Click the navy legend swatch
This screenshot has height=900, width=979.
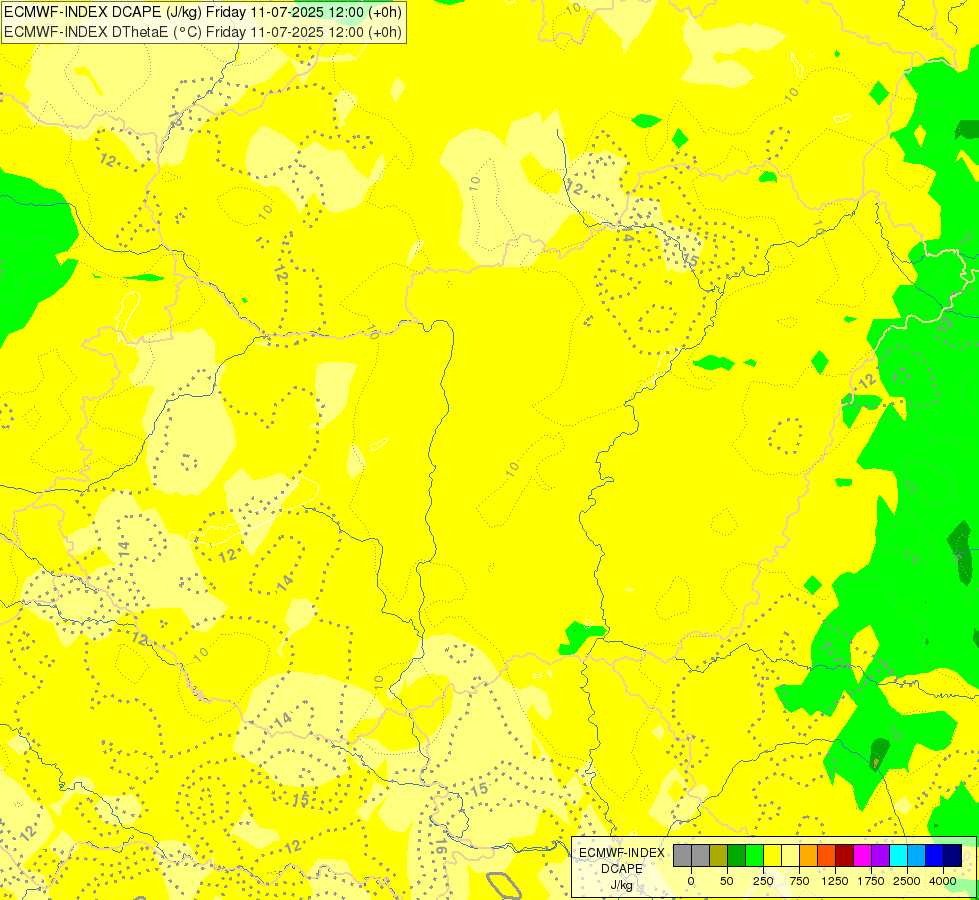pos(952,855)
